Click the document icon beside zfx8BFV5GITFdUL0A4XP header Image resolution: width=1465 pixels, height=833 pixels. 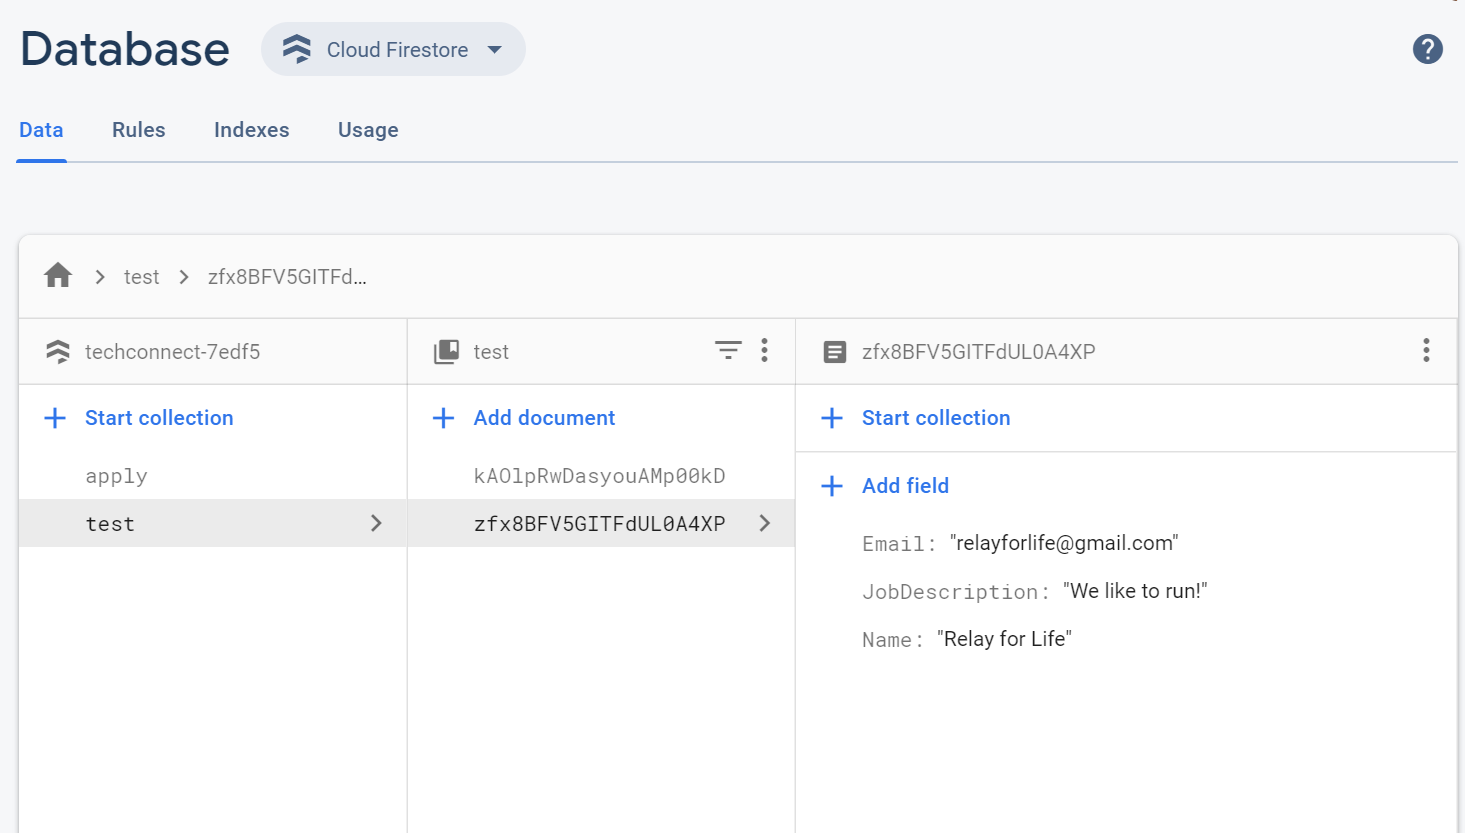coord(834,352)
